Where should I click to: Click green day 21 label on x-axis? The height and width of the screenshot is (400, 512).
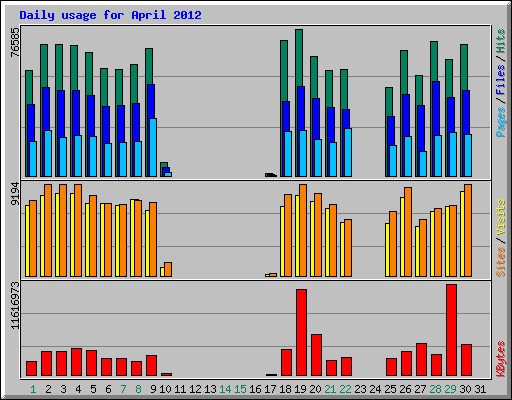pyautogui.click(x=330, y=389)
